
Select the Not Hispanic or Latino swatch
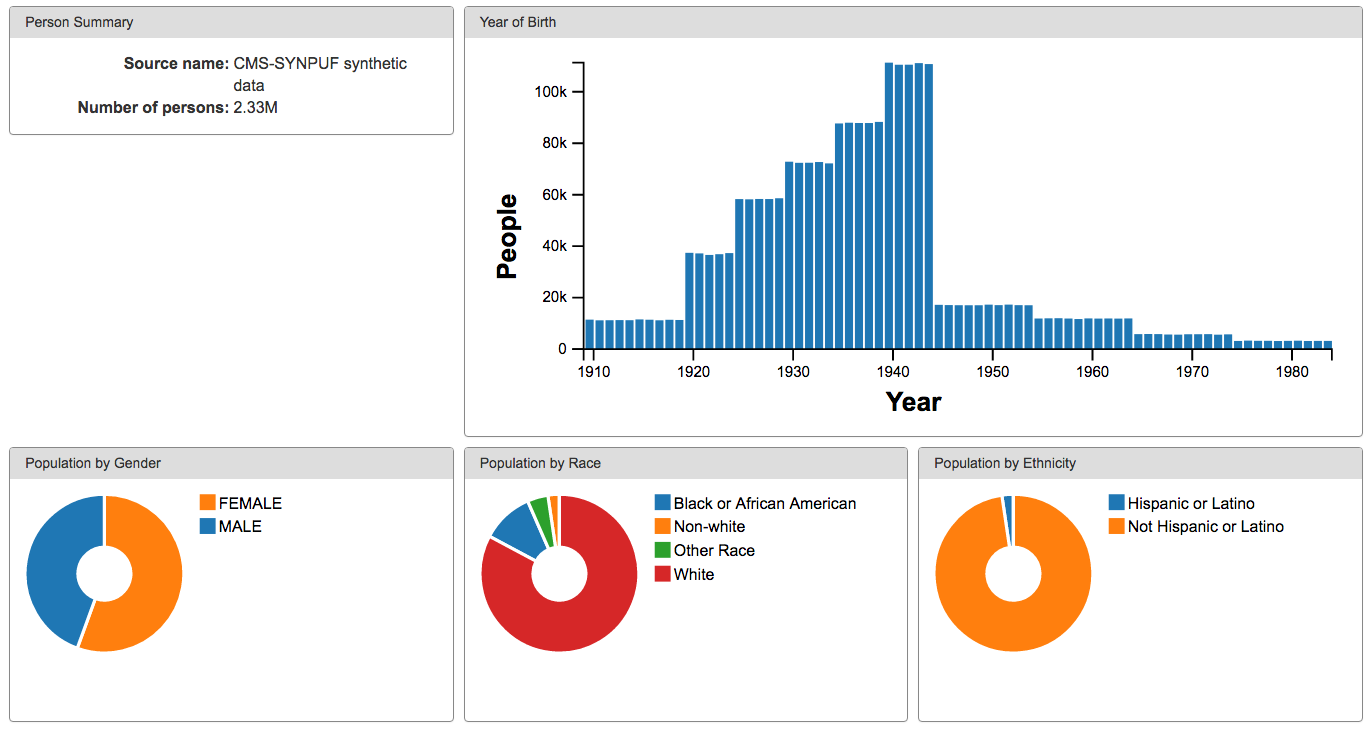click(x=1117, y=526)
